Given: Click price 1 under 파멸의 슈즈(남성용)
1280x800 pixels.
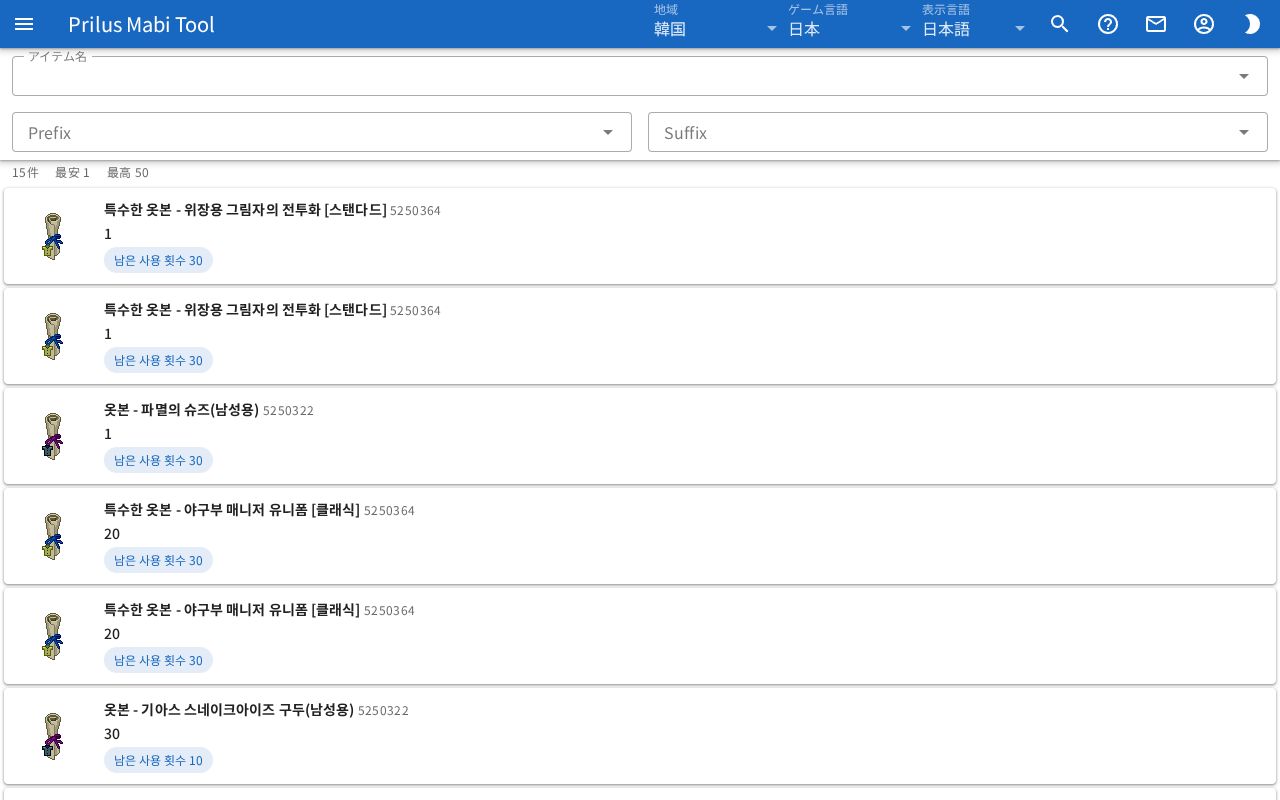Looking at the screenshot, I should tap(108, 434).
